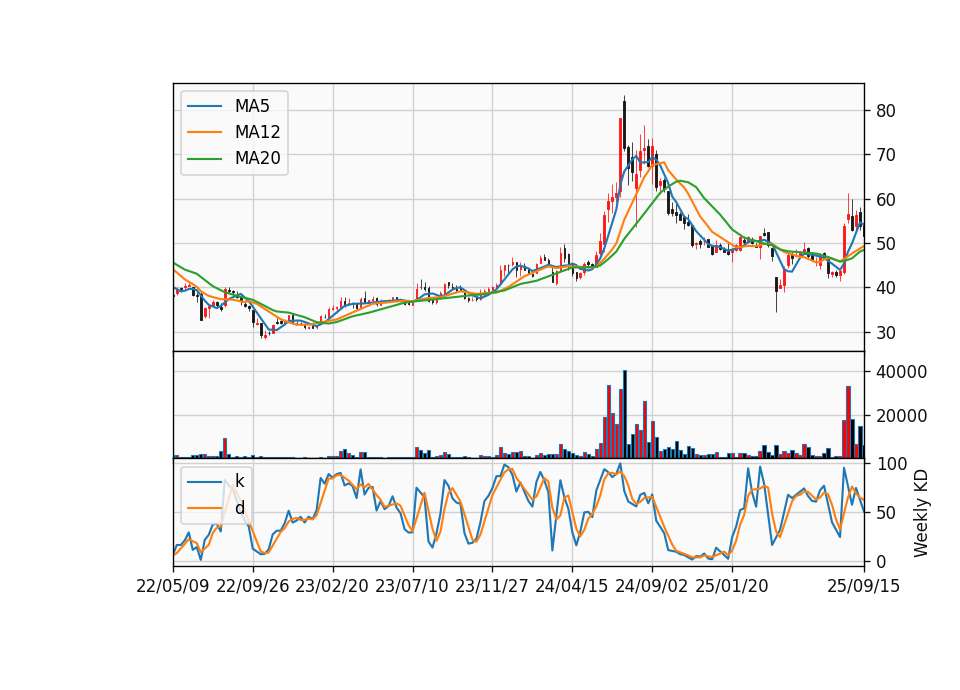Viewport: 960px width, 690px height.
Task: Click the Weekly KD axis label
Action: 921,513
